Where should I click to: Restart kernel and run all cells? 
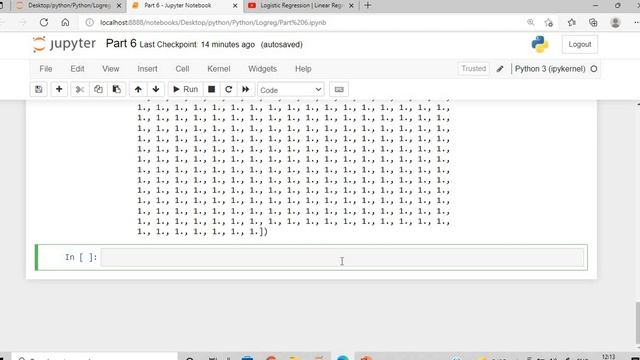click(x=246, y=89)
